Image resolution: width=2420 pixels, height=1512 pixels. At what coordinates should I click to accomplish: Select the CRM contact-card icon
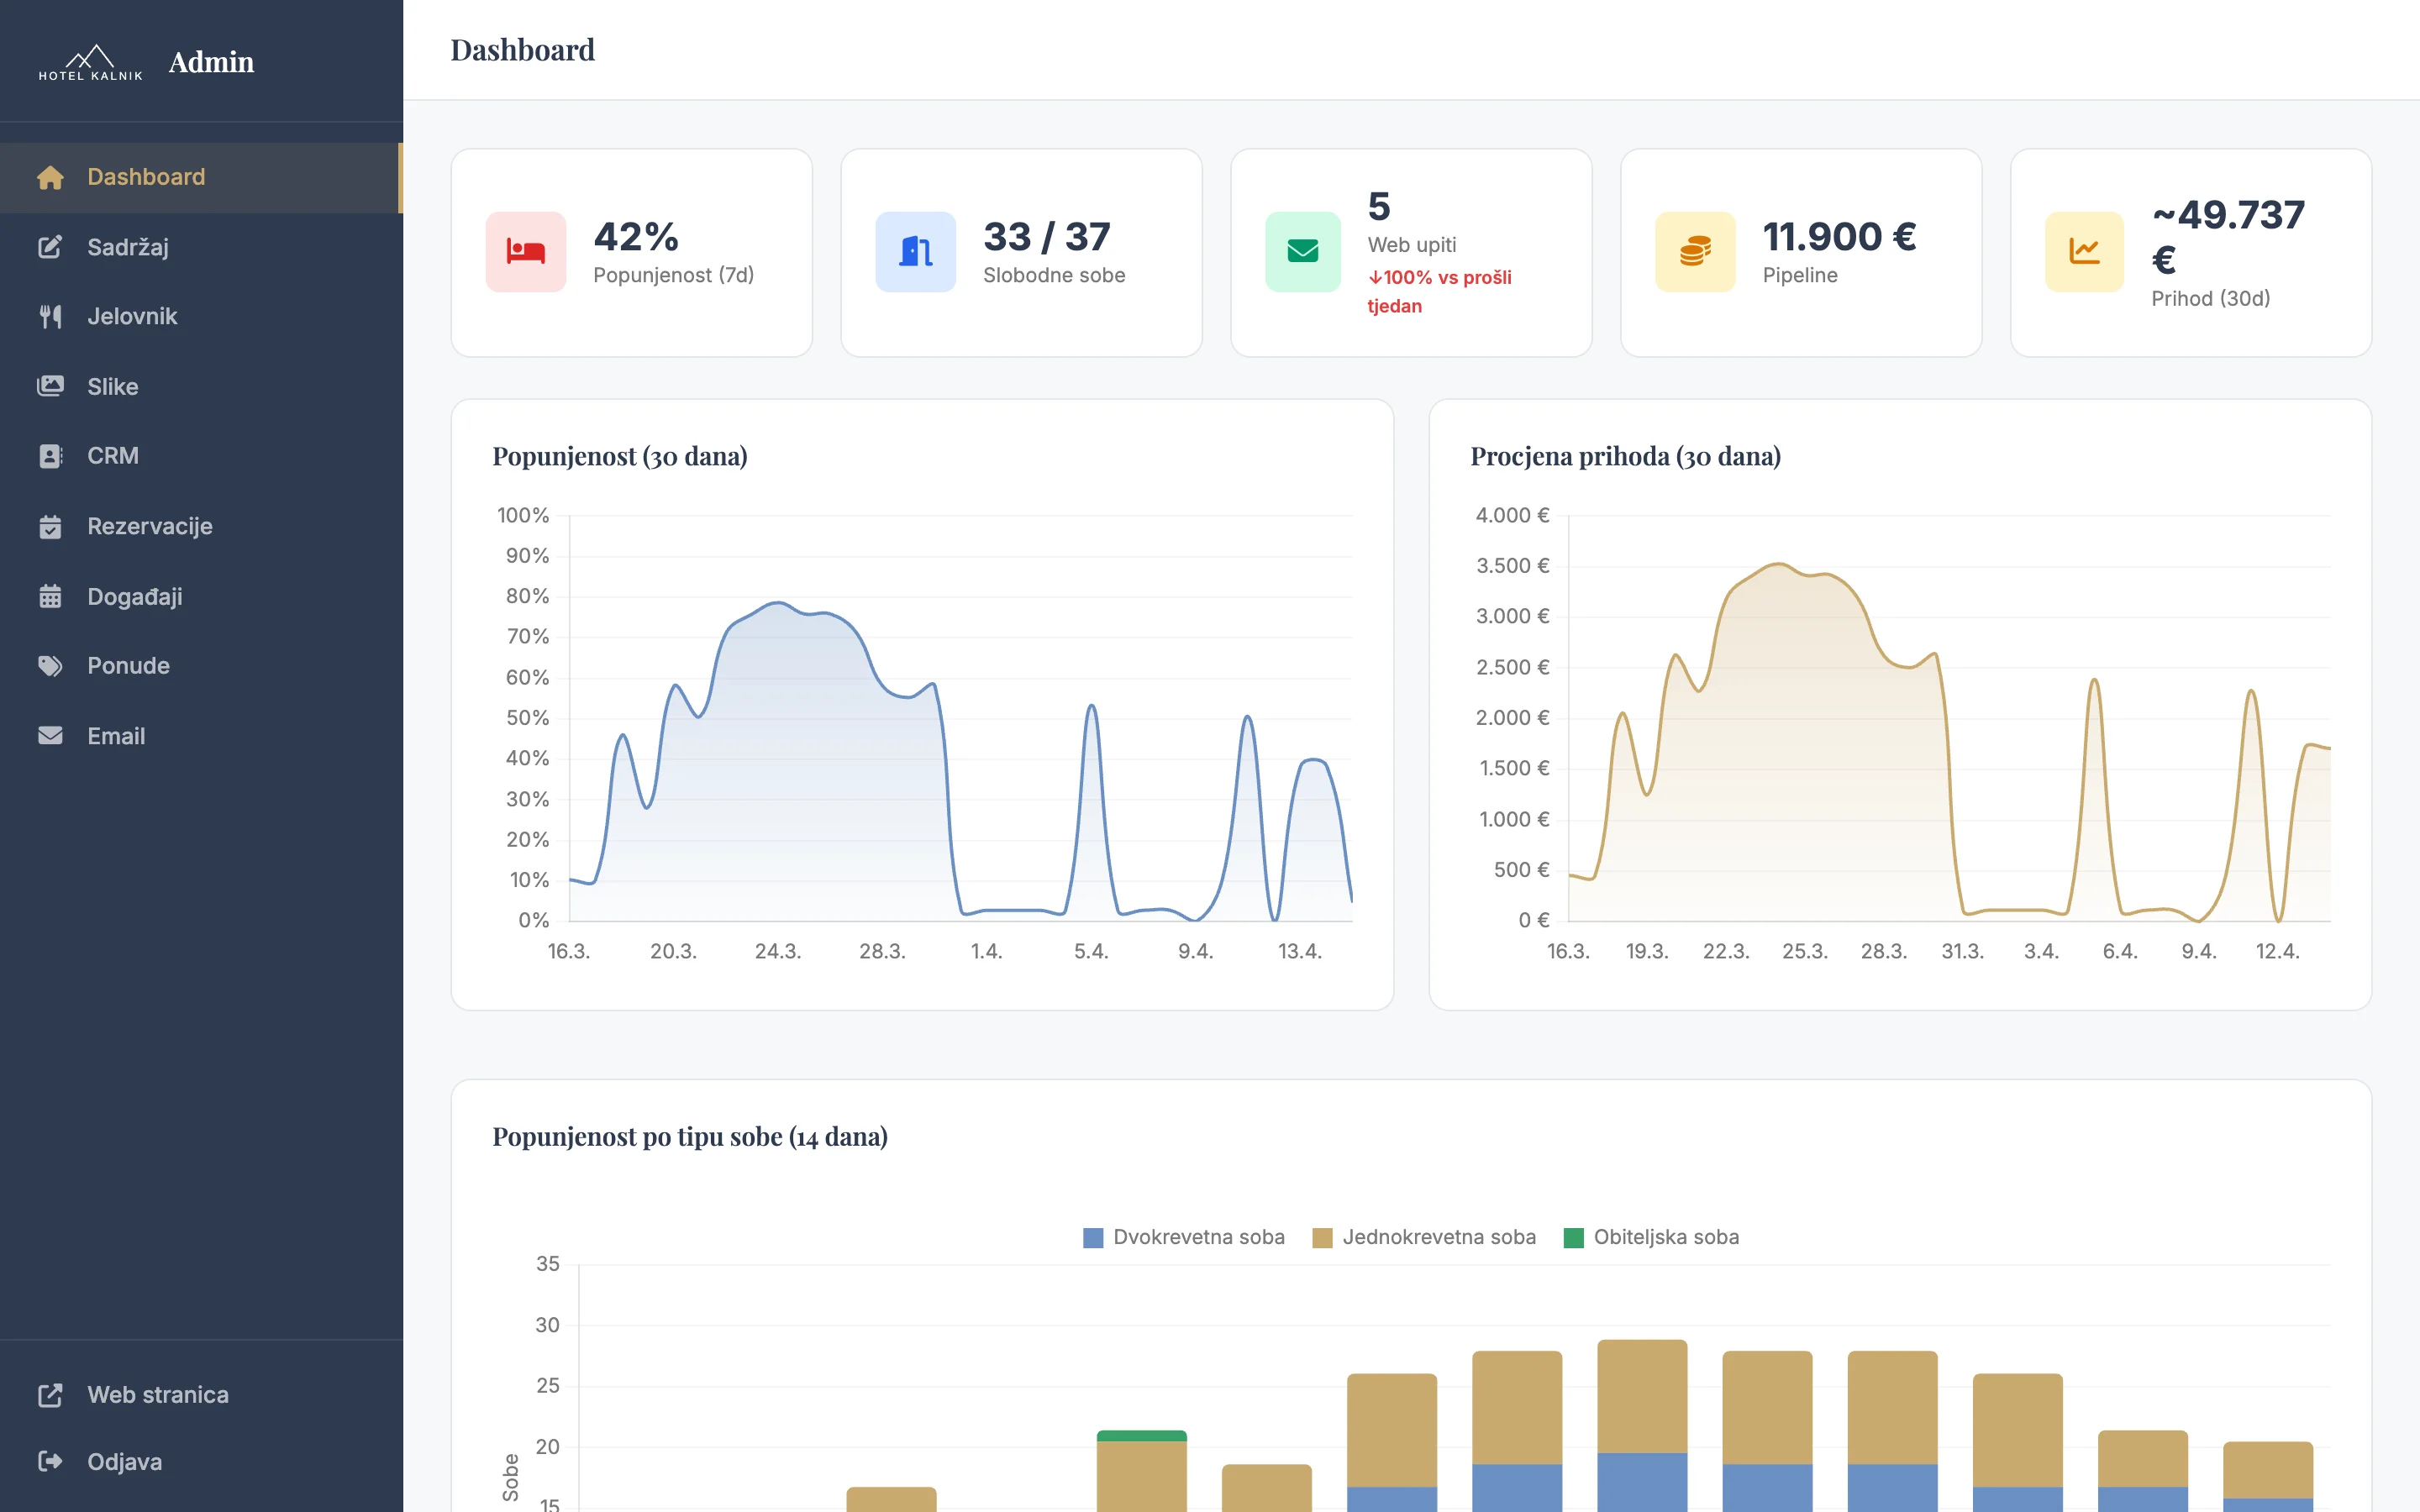click(x=50, y=456)
